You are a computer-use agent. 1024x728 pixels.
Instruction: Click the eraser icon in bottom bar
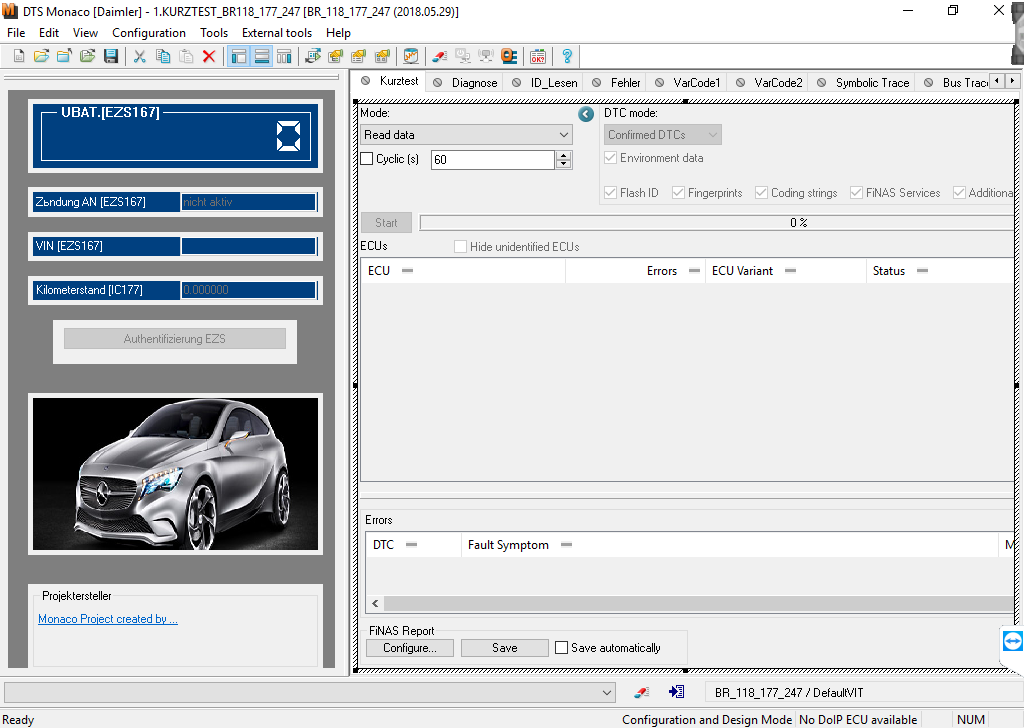click(x=642, y=692)
